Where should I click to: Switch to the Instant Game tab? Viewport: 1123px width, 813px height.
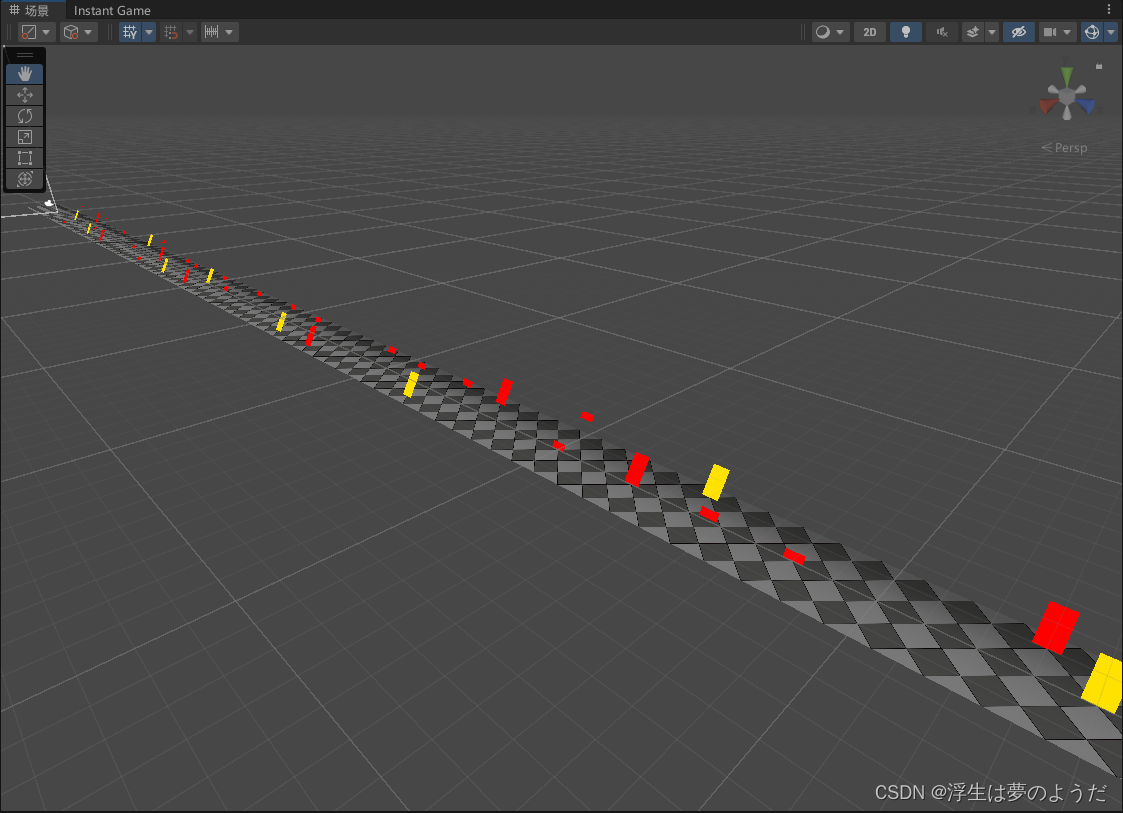[112, 10]
